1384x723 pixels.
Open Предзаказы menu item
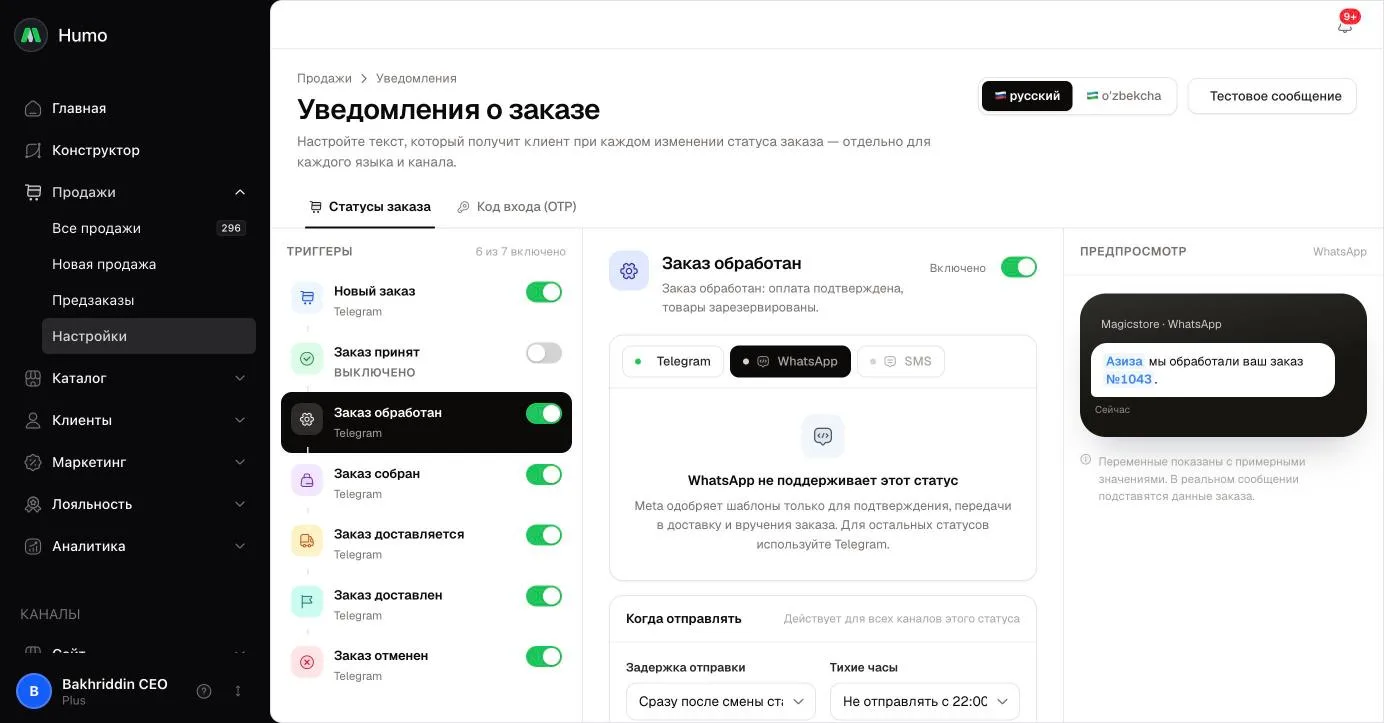149,300
